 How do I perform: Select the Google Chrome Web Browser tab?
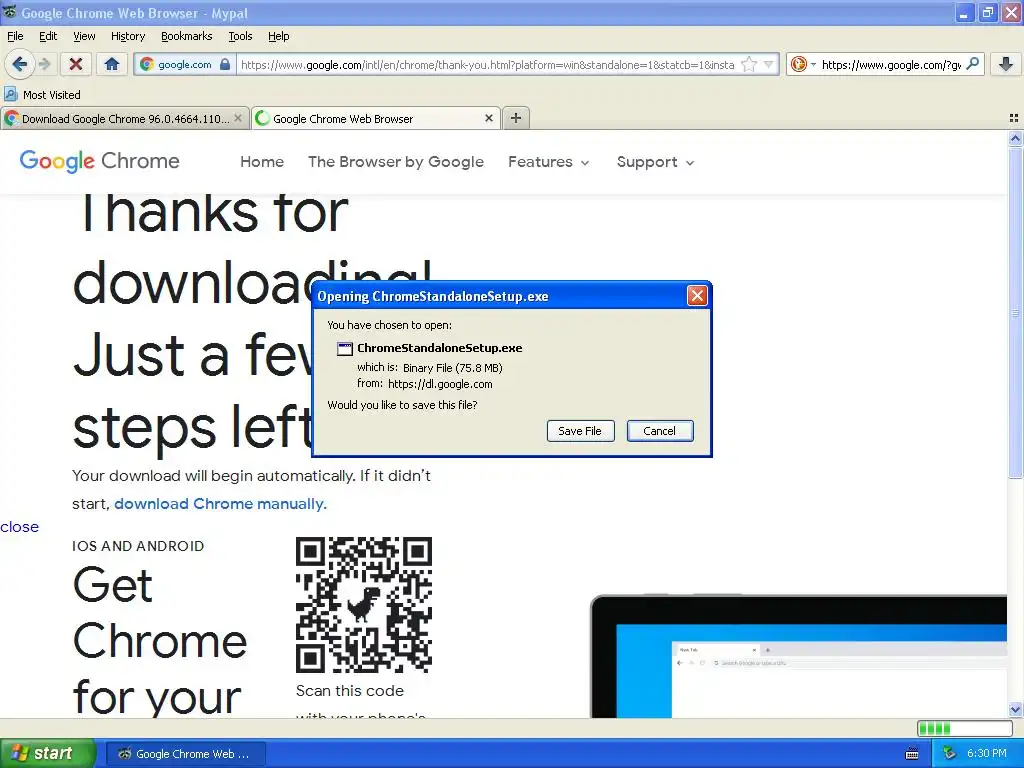click(376, 119)
